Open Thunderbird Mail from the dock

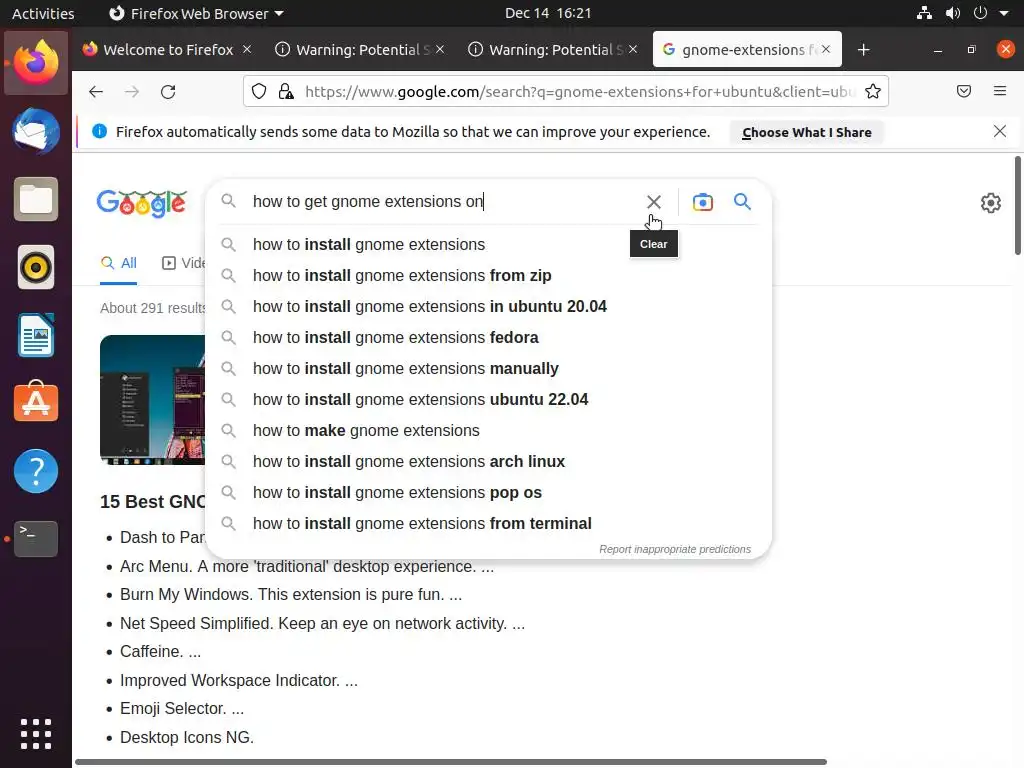(36, 131)
